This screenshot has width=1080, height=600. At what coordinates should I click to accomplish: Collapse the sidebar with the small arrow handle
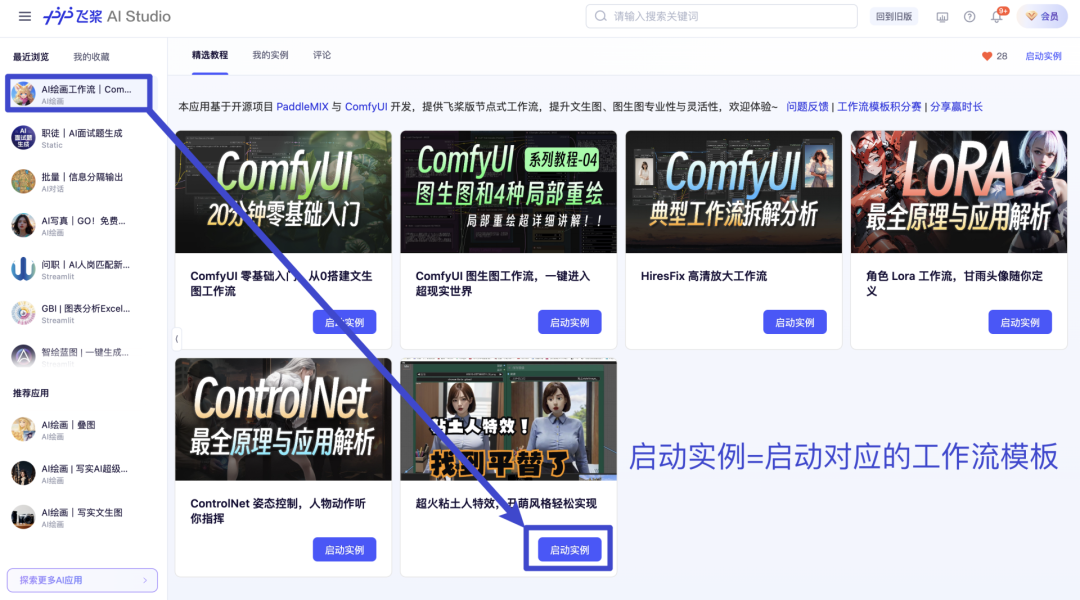pyautogui.click(x=177, y=338)
